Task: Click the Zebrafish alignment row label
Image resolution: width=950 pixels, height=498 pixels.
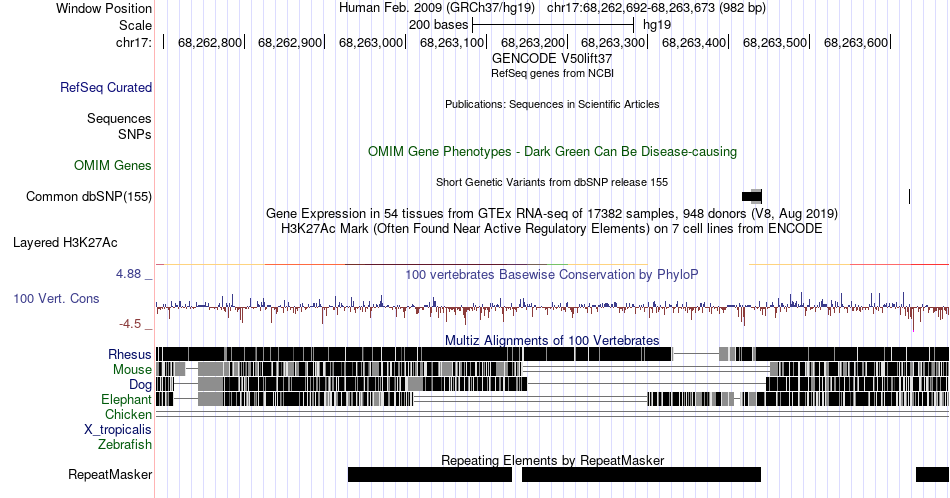Action: 125,444
